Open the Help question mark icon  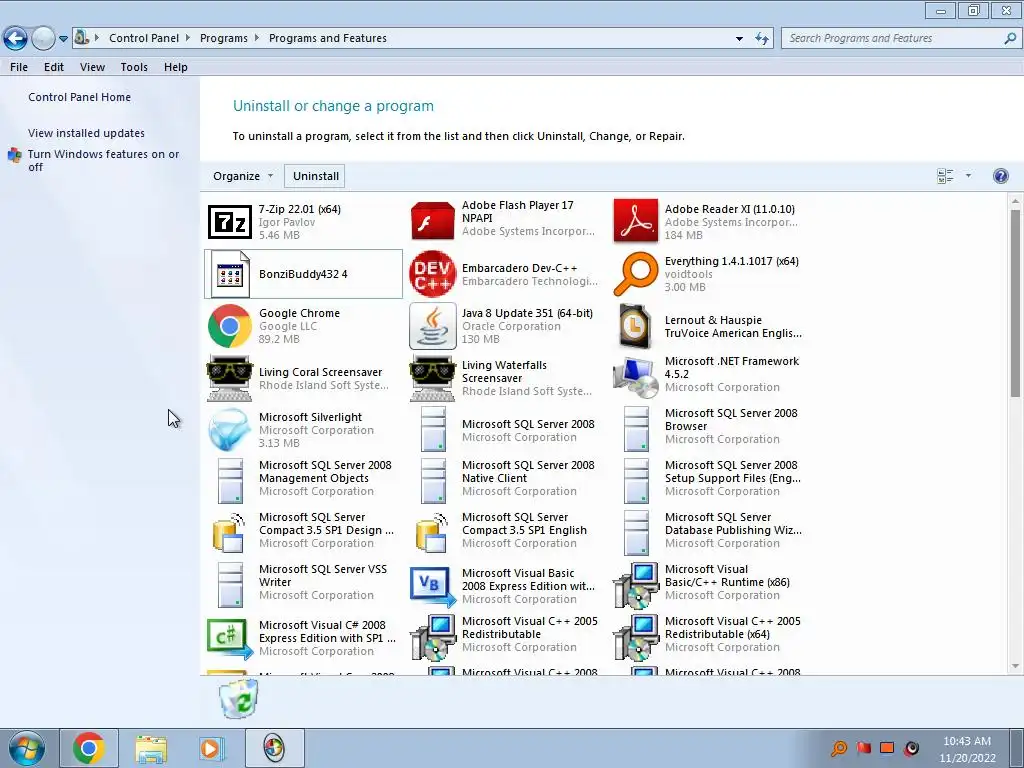click(1000, 176)
